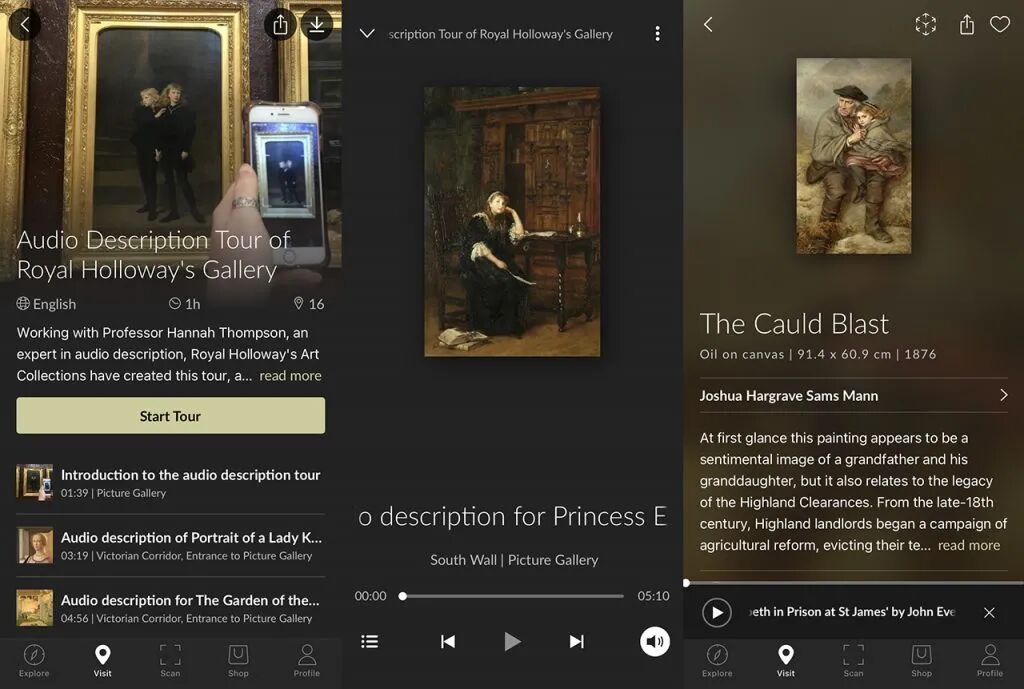Skip to next track
Image resolution: width=1024 pixels, height=689 pixels.
(576, 641)
